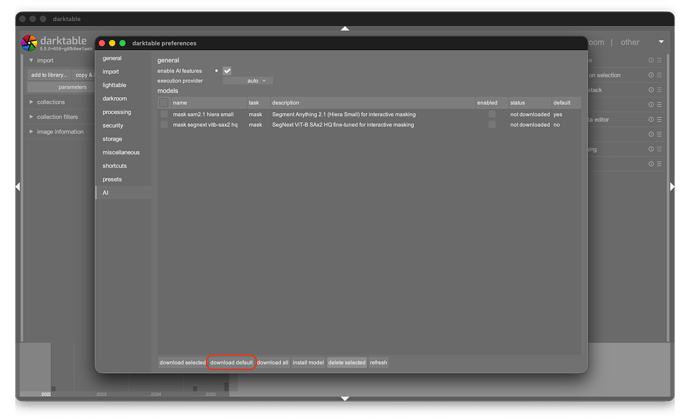The width and height of the screenshot is (690, 419).
Task: Expand collection filters module
Action: pos(31,117)
